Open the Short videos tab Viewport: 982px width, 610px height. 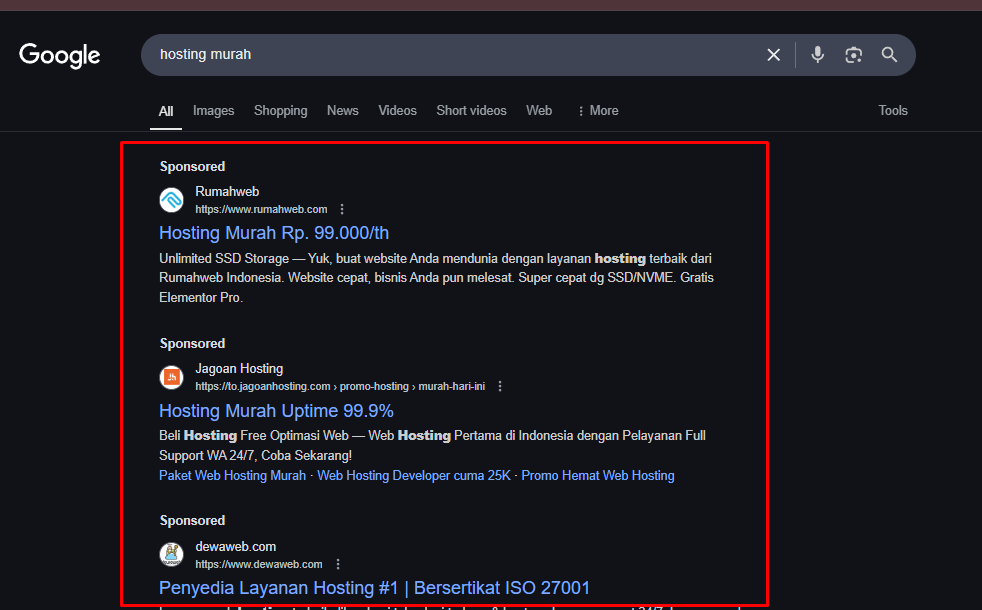click(x=472, y=111)
